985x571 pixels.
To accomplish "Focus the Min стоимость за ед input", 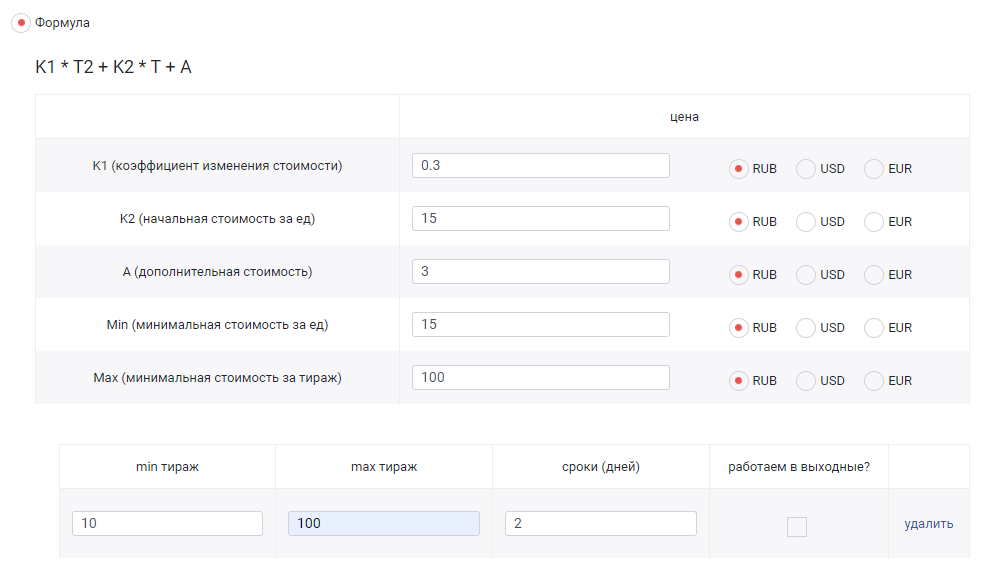I will tap(541, 325).
